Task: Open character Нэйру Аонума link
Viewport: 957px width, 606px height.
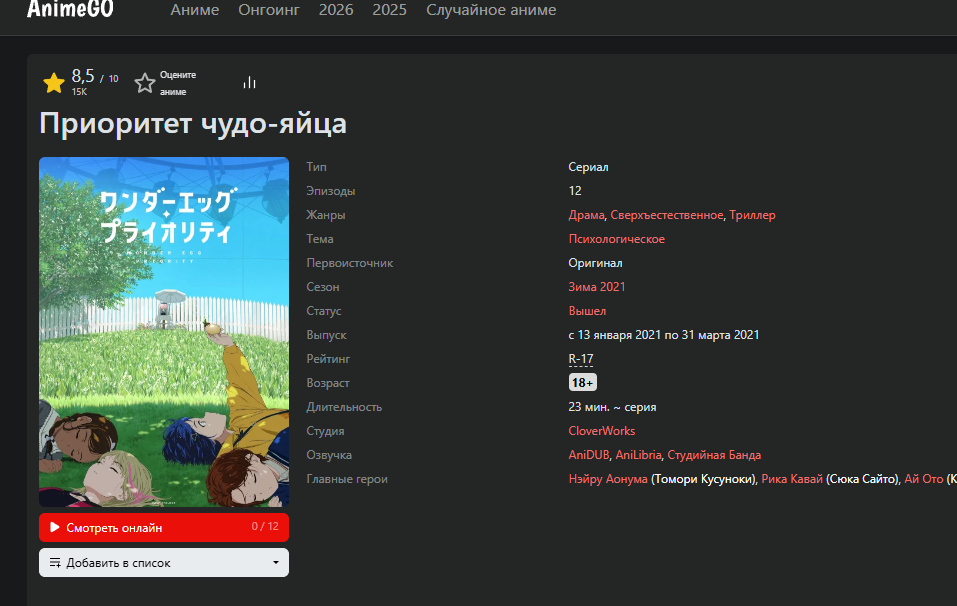Action: coord(608,479)
